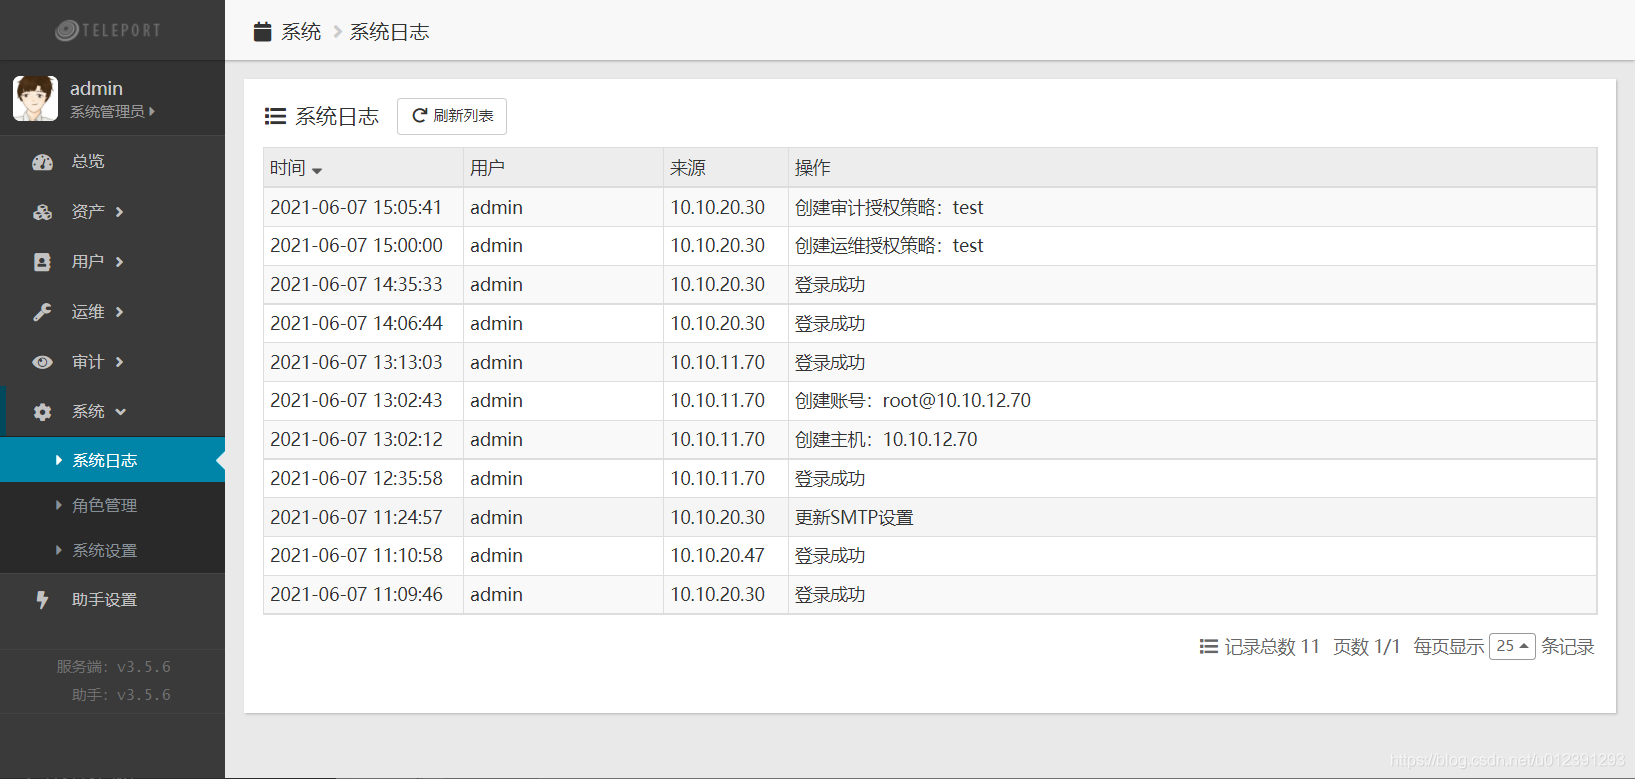This screenshot has height=779, width=1635.
Task: Click 创建主机: 10.10.12.70 entry
Action: click(886, 439)
